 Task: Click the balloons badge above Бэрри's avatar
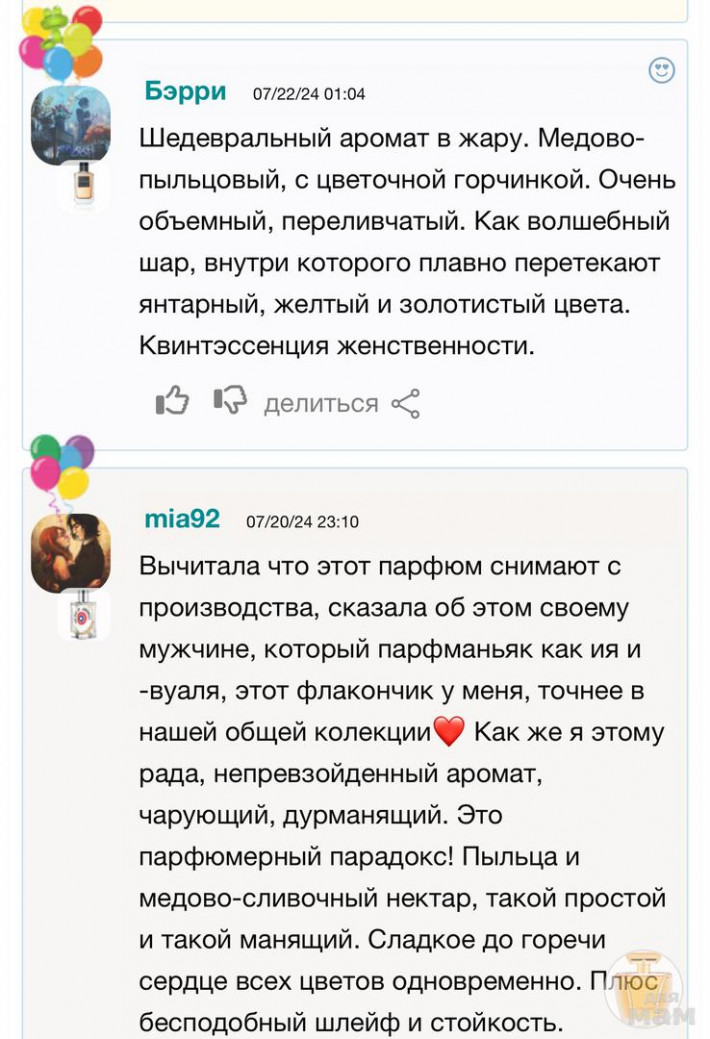[x=62, y=42]
